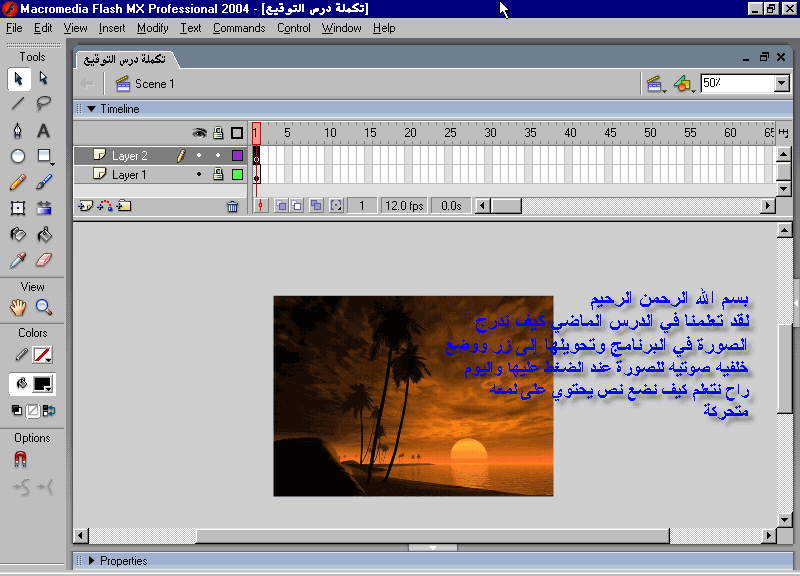Image resolution: width=800 pixels, height=576 pixels.
Task: Toggle lock for all layers
Action: tap(218, 133)
